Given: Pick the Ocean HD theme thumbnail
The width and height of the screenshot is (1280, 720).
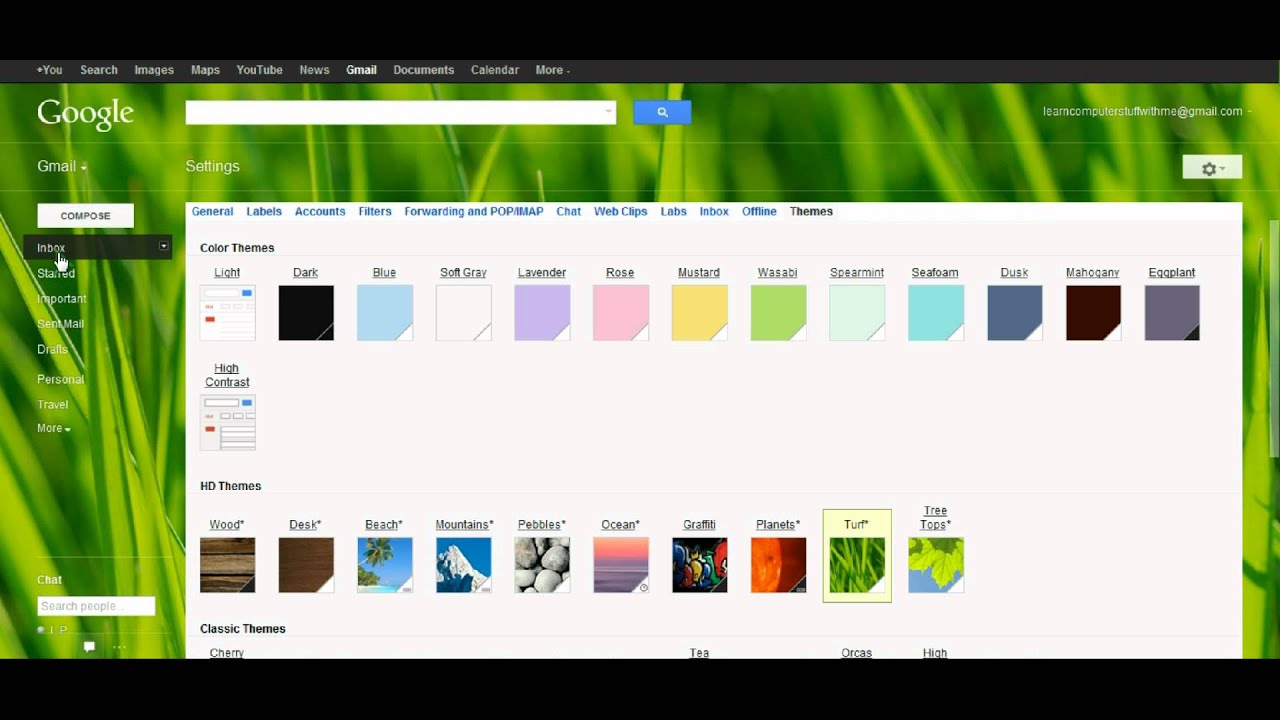Looking at the screenshot, I should [x=621, y=565].
